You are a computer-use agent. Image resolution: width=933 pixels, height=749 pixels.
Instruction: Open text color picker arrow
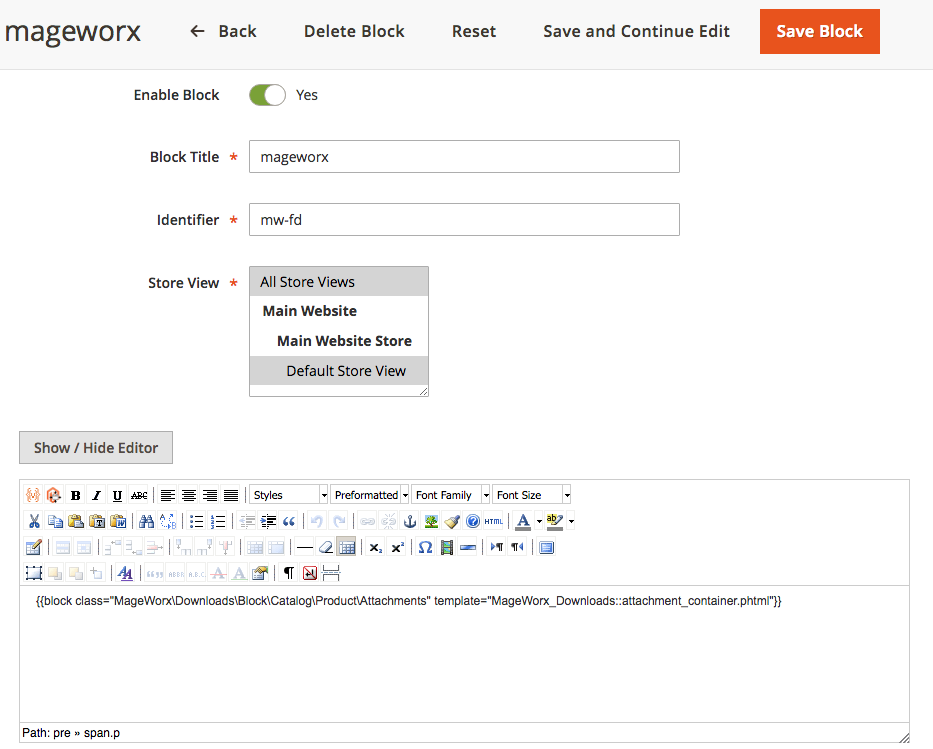pyautogui.click(x=539, y=521)
